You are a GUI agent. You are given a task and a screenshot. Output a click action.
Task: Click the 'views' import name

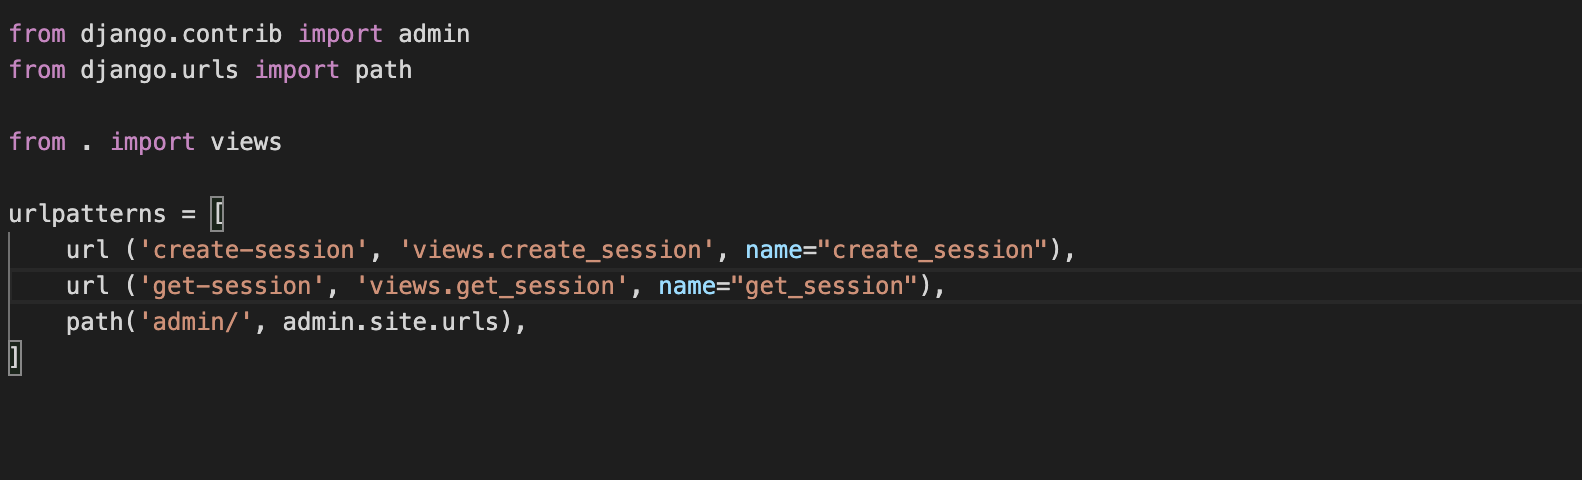246,142
